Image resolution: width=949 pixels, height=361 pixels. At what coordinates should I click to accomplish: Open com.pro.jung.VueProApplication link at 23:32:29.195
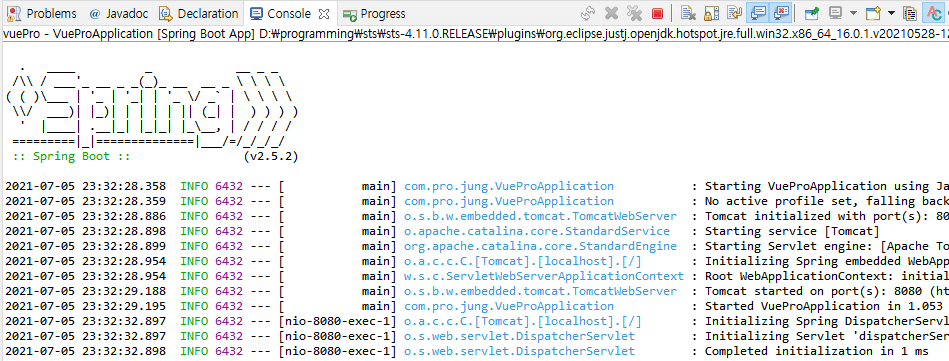coord(509,306)
